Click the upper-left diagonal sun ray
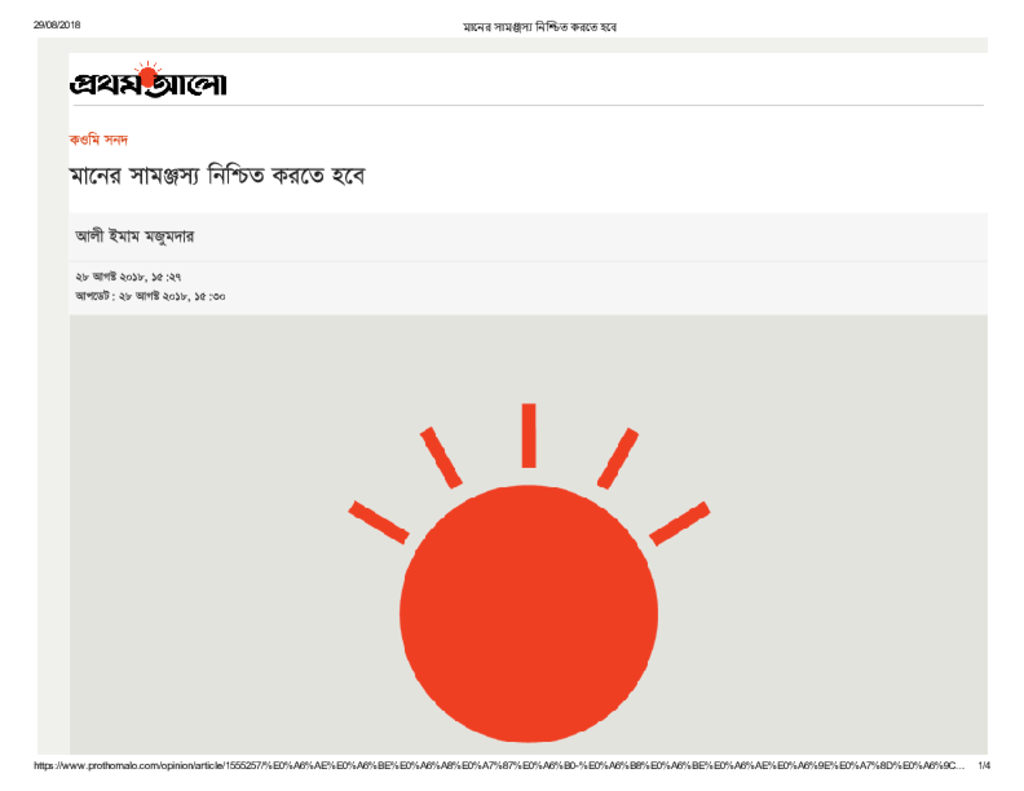Viewport: 1024px width, 791px height. coord(441,457)
